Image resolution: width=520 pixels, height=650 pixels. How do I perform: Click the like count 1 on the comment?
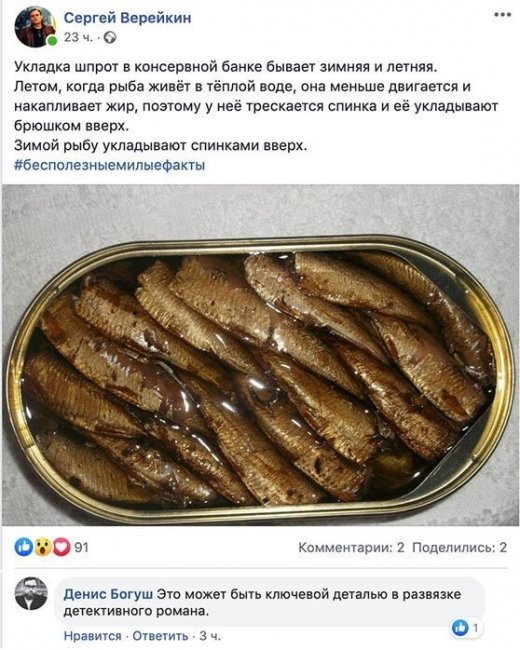(475, 628)
